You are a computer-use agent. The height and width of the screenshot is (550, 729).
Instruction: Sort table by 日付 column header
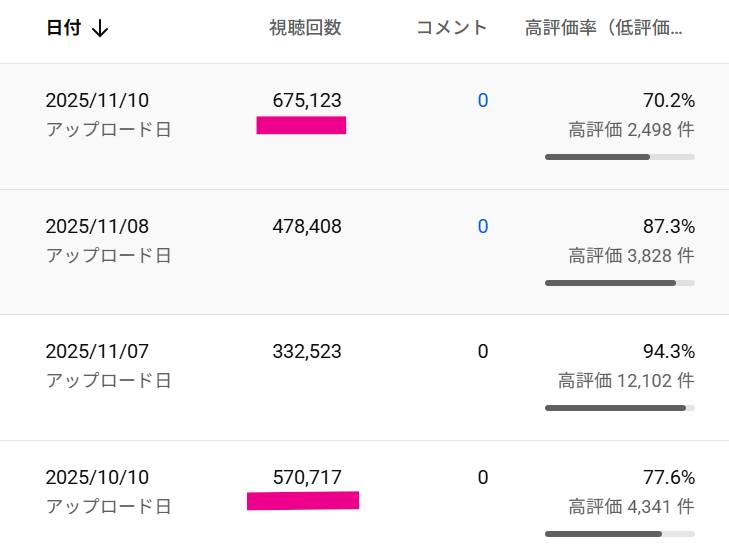(x=64, y=28)
